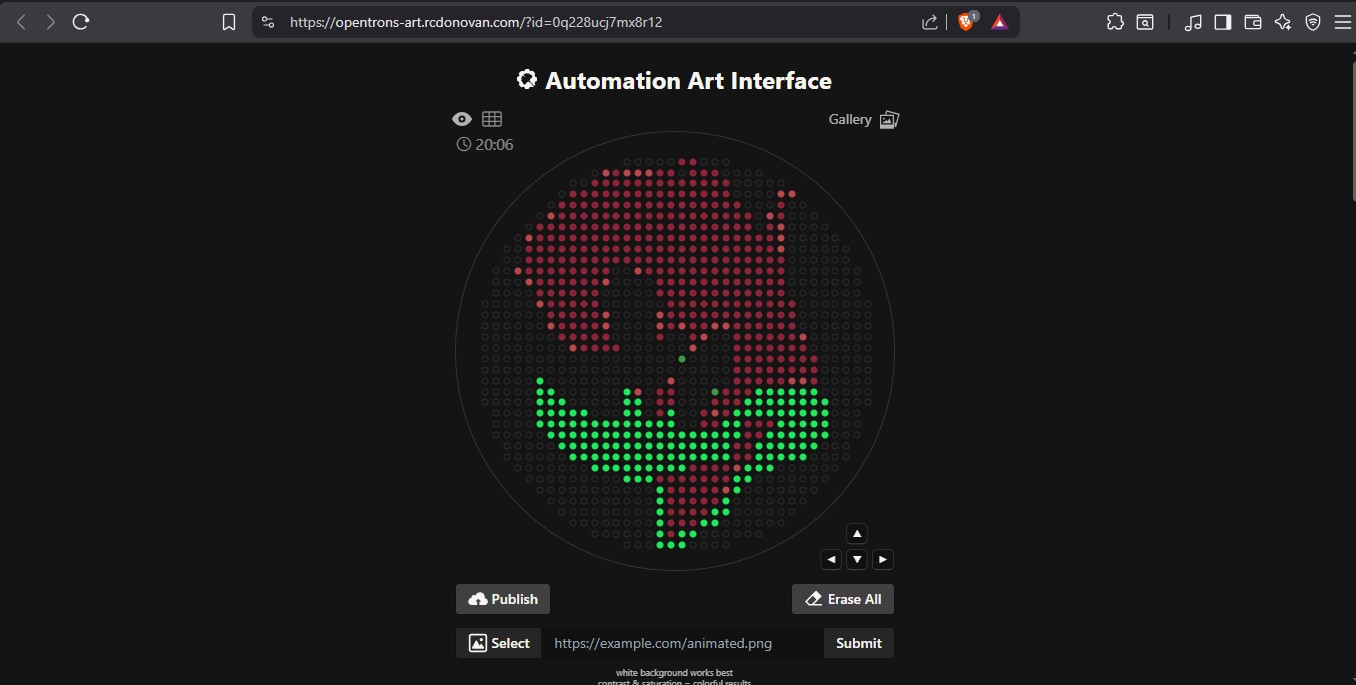Shift the art right with right arrow

[883, 559]
